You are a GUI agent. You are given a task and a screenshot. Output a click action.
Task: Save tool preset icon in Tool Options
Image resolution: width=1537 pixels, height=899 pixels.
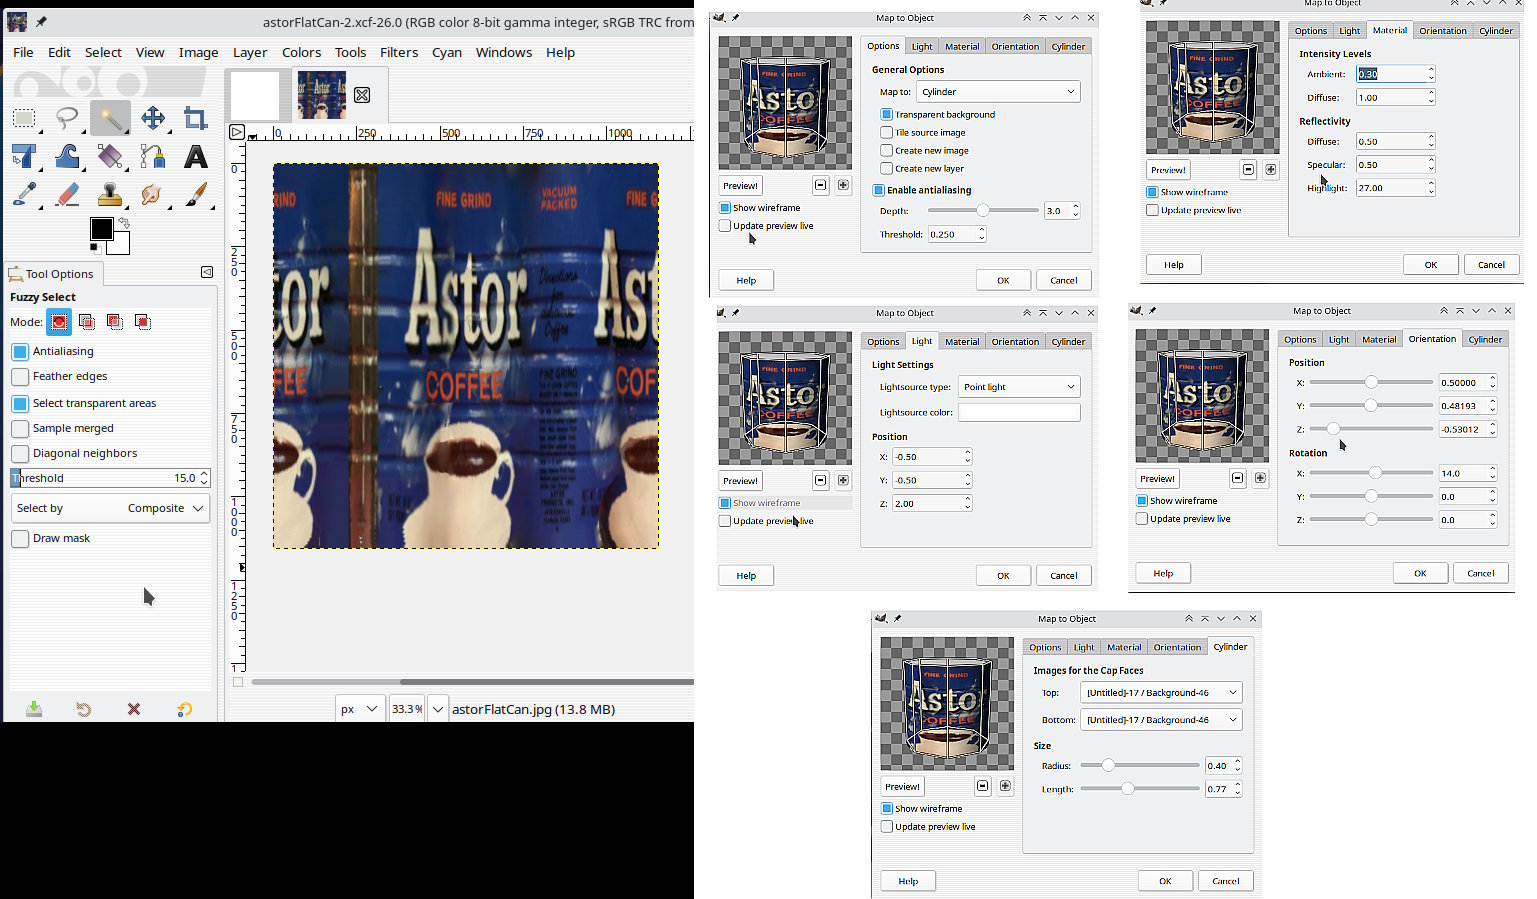point(34,709)
